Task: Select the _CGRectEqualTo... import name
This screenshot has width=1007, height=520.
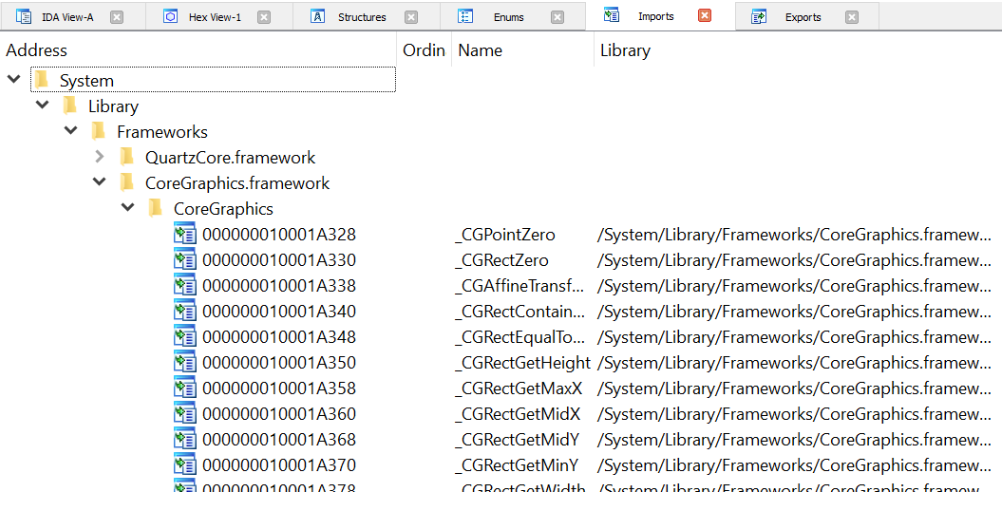Action: coord(520,337)
